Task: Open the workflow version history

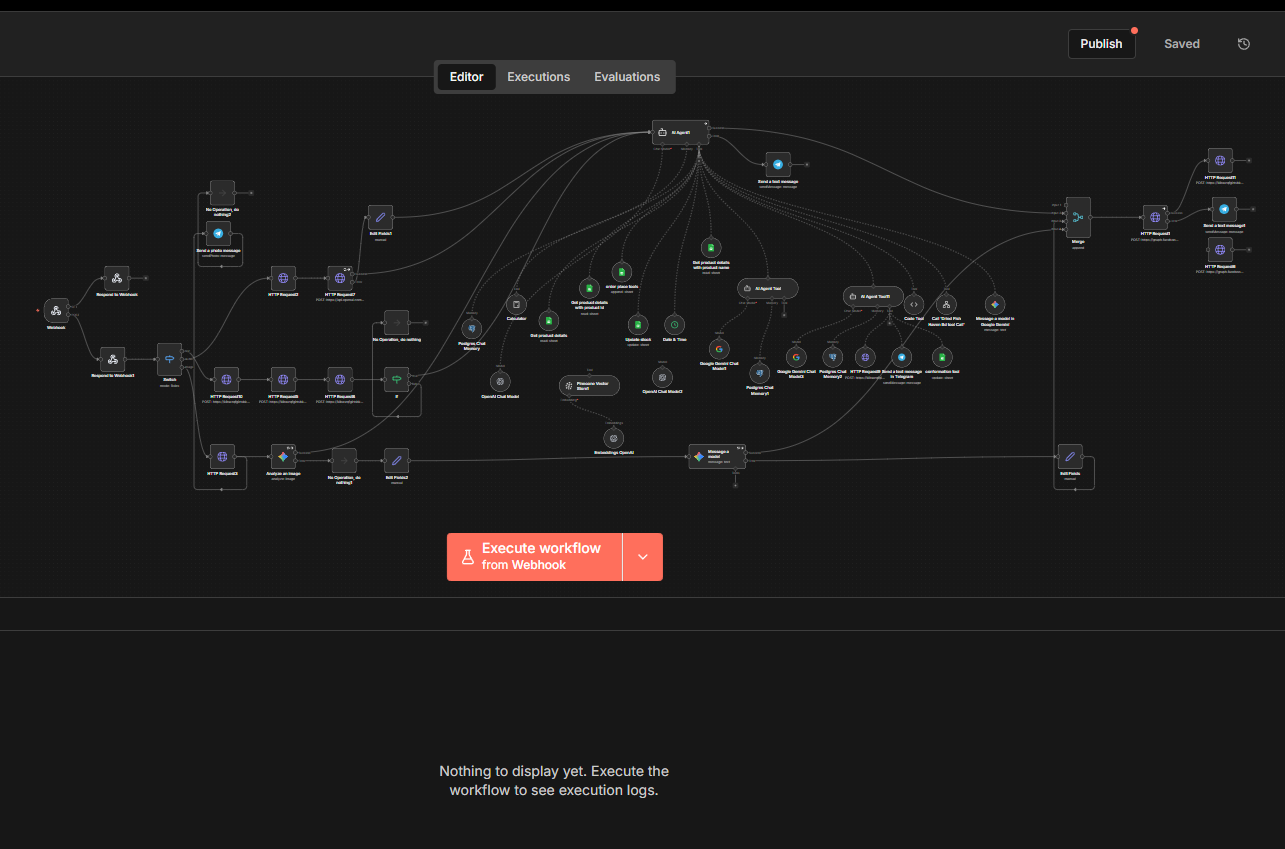Action: [1243, 43]
